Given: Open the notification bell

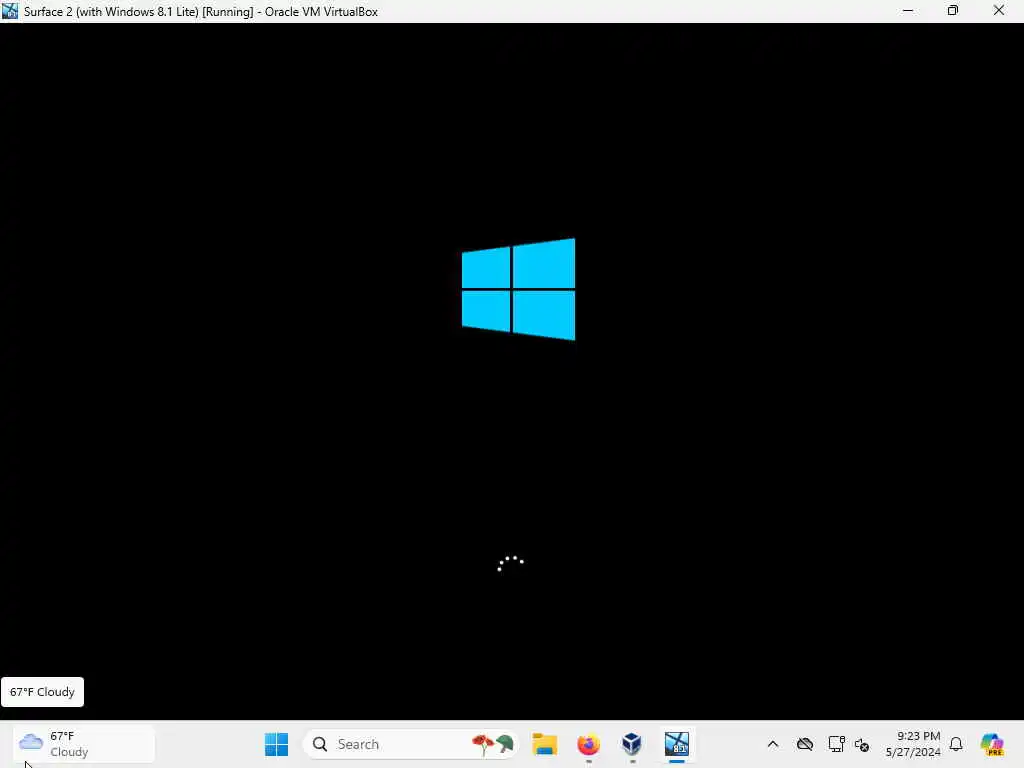Looking at the screenshot, I should tap(956, 744).
